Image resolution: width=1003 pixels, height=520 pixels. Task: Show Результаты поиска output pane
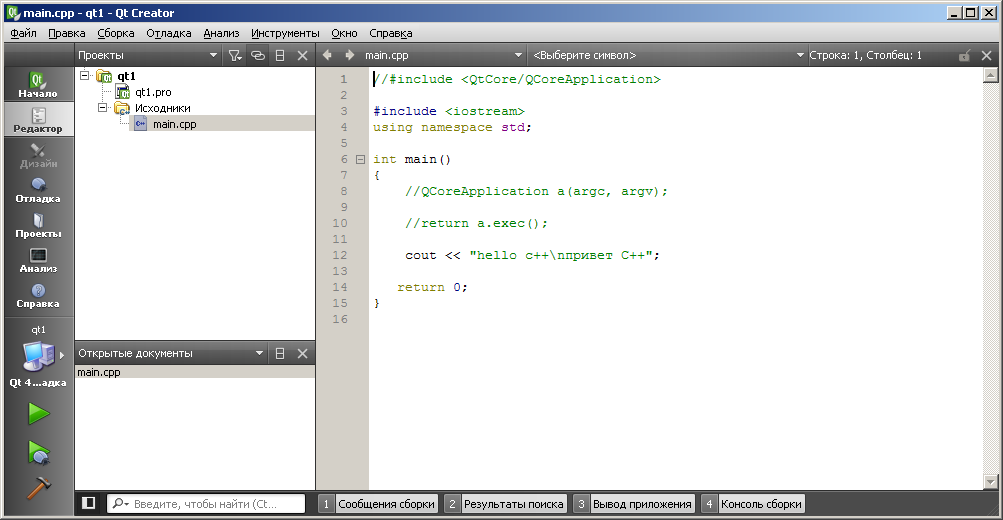click(x=505, y=504)
